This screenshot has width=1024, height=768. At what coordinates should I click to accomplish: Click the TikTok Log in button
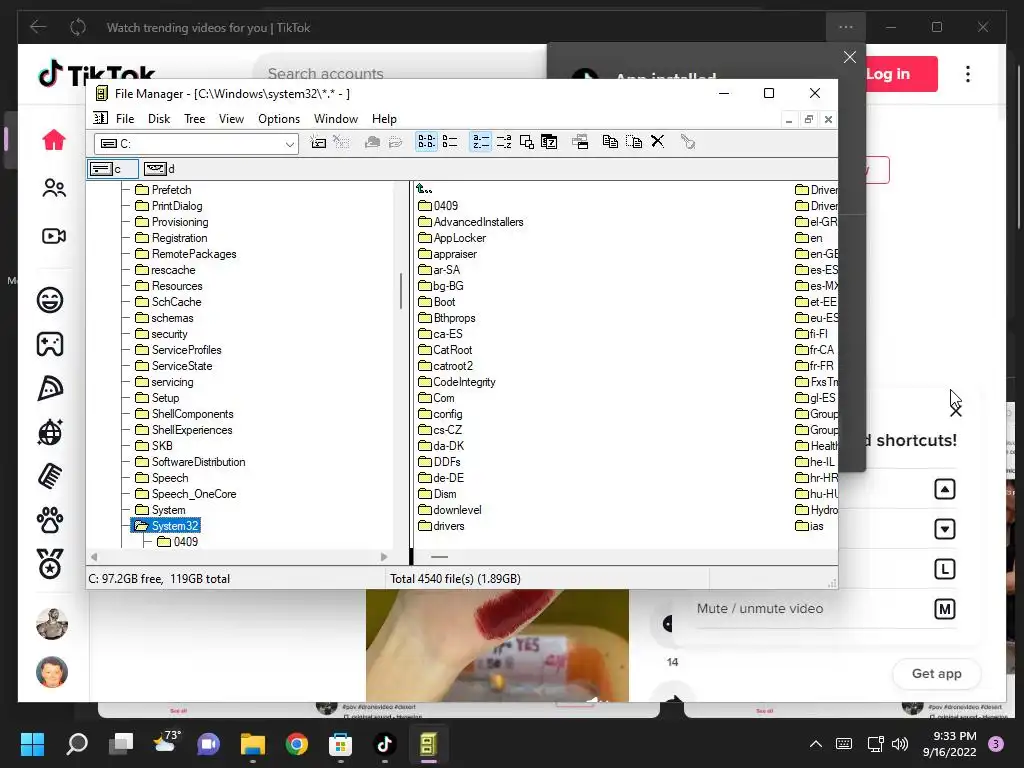click(901, 74)
